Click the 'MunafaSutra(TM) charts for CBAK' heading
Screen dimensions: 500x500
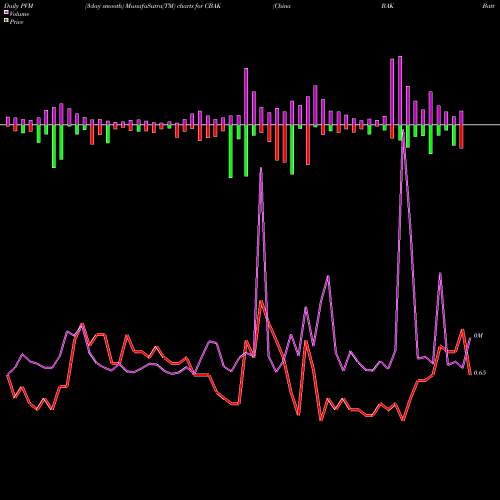click(172, 6)
